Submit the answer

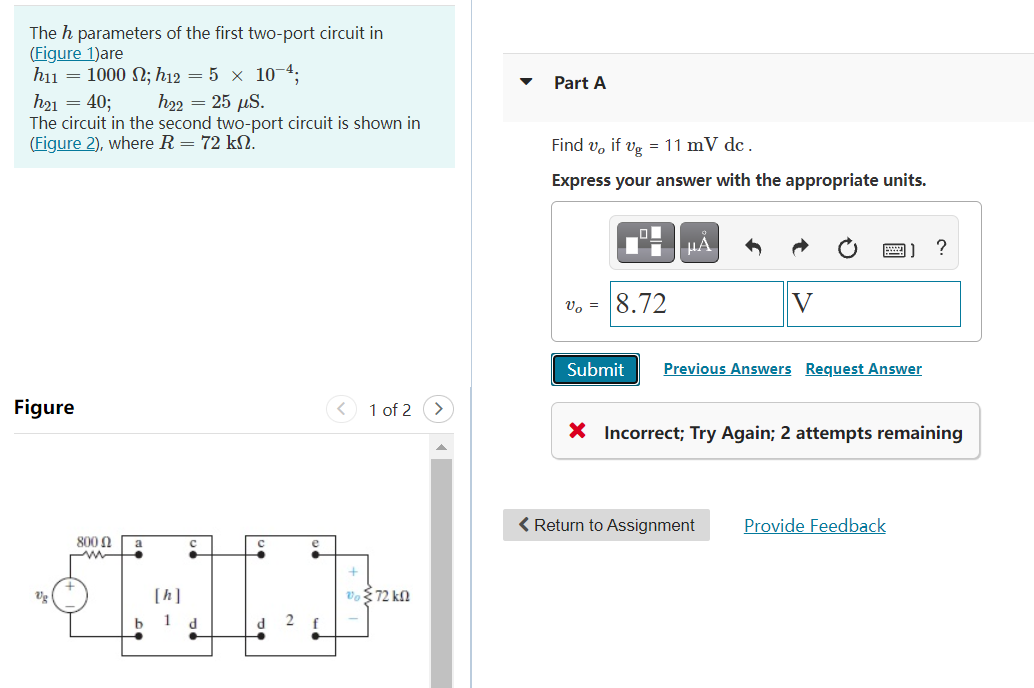[595, 369]
